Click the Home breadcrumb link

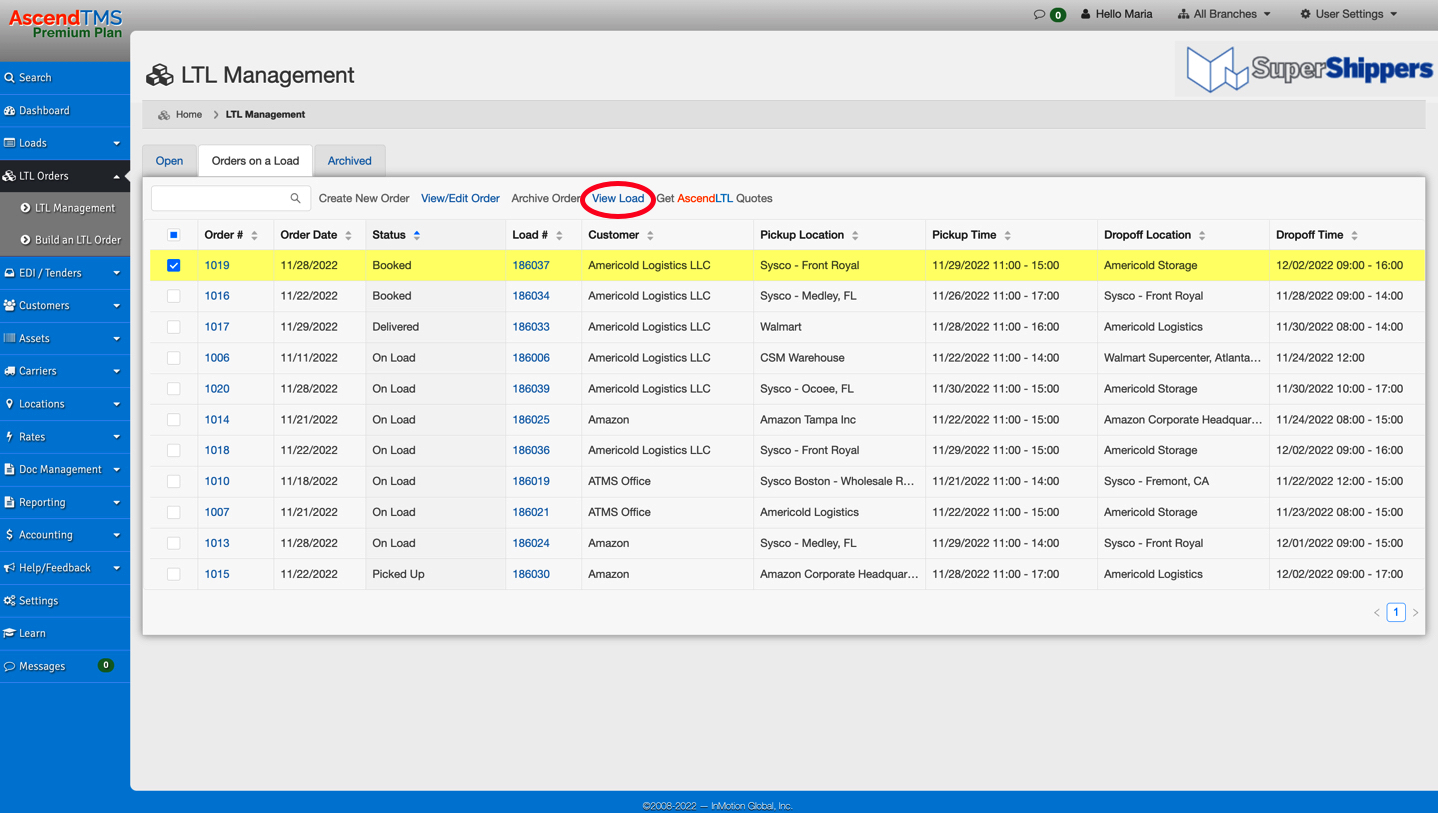[x=189, y=115]
